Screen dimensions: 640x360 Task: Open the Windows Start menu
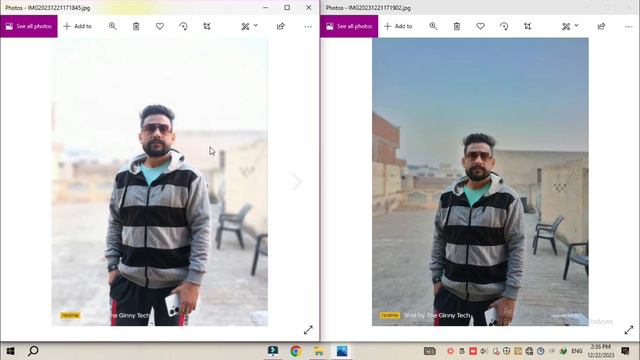pyautogui.click(x=10, y=351)
